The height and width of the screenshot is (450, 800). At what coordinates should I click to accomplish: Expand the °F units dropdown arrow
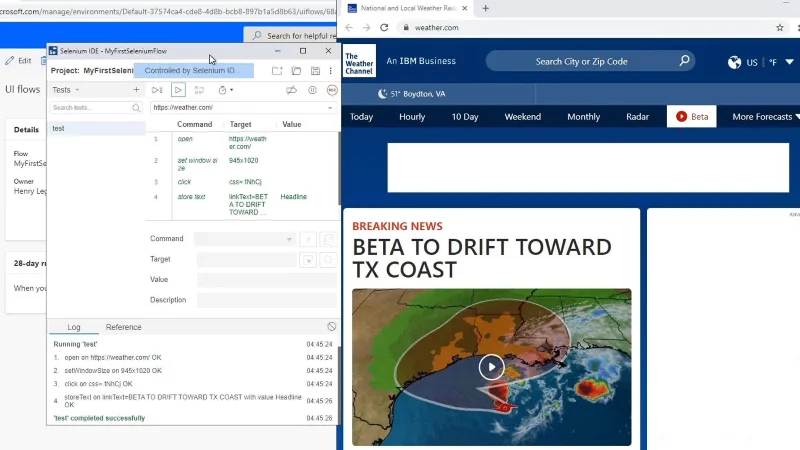pyautogui.click(x=789, y=62)
